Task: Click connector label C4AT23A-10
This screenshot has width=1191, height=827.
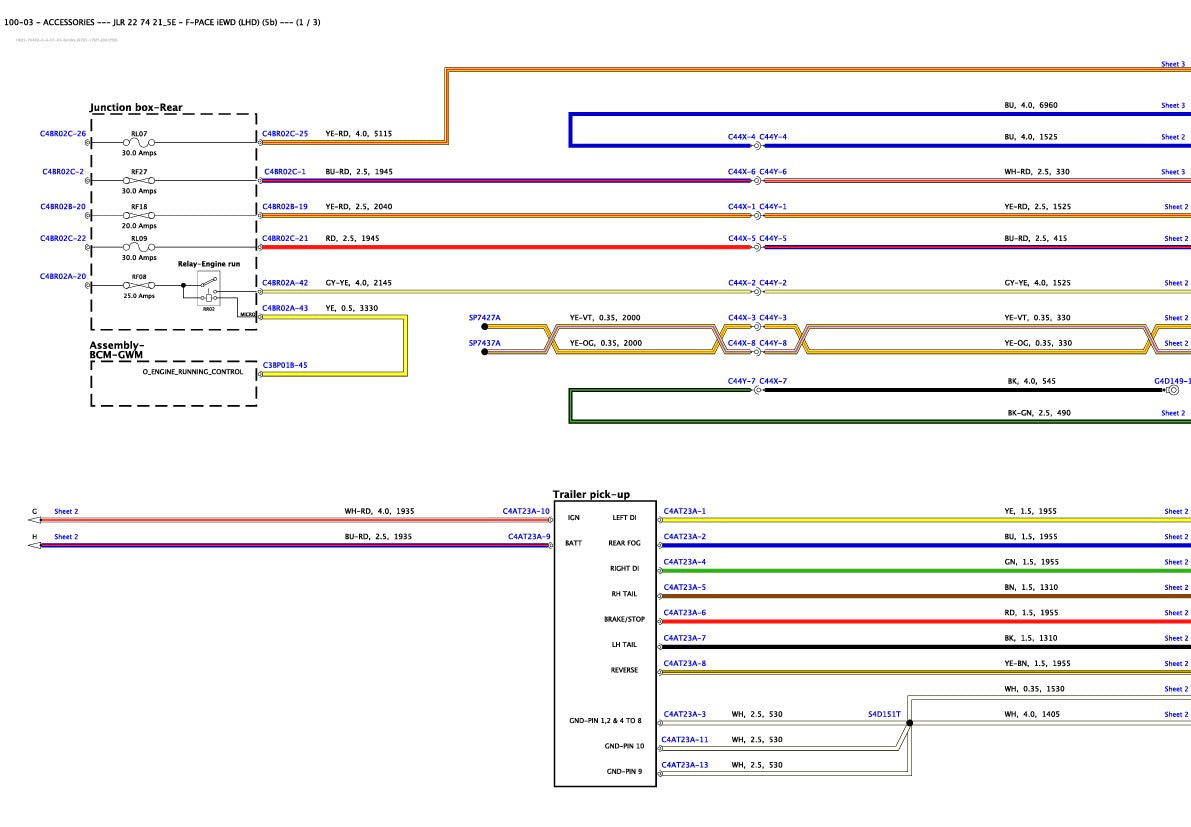Action: pyautogui.click(x=526, y=511)
